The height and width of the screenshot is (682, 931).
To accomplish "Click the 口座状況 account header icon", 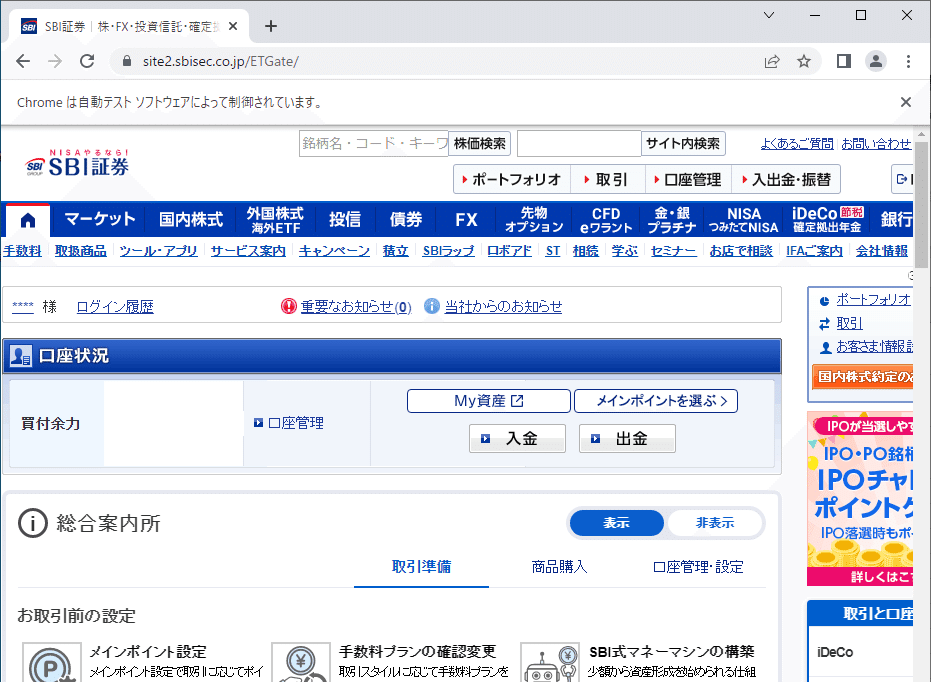I will tap(21, 356).
